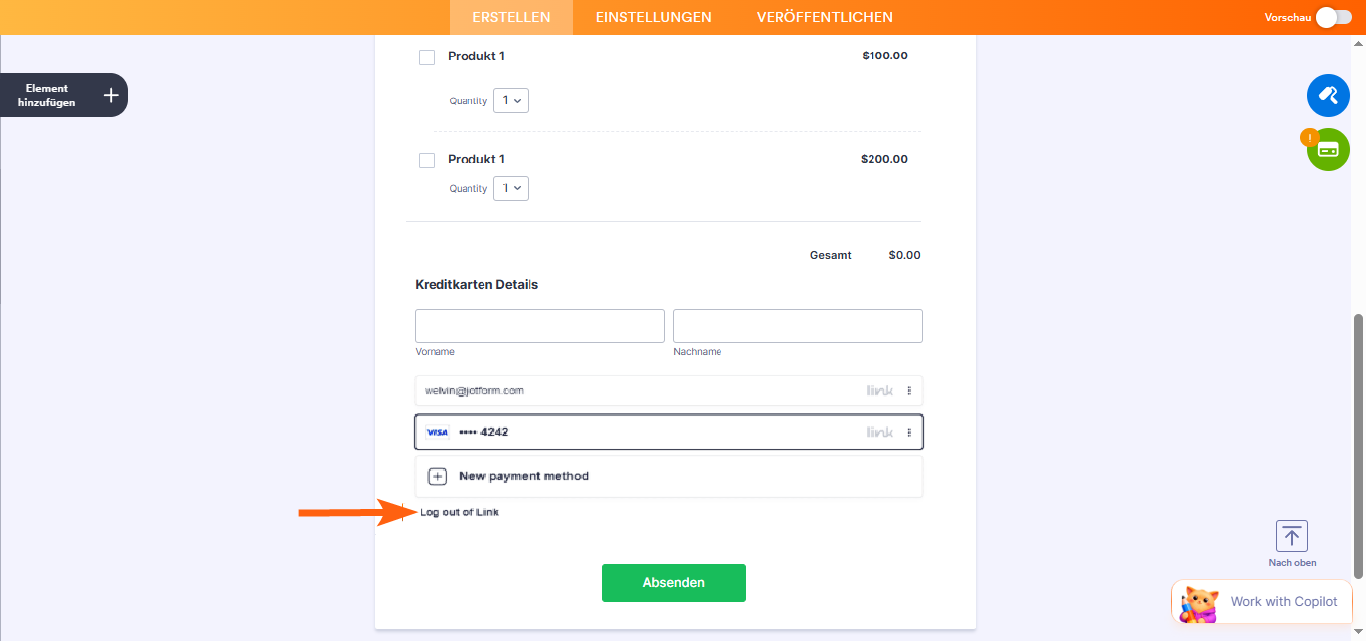Click the Log out of Link link
The height and width of the screenshot is (641, 1366).
pos(459,512)
